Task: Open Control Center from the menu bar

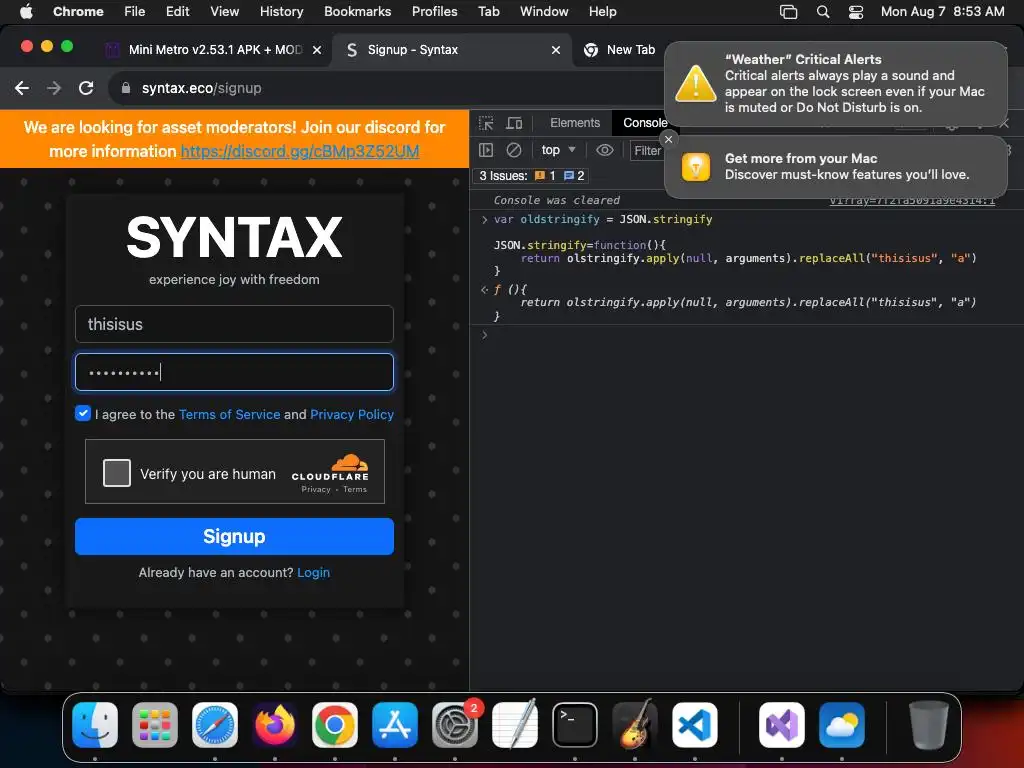Action: click(856, 12)
